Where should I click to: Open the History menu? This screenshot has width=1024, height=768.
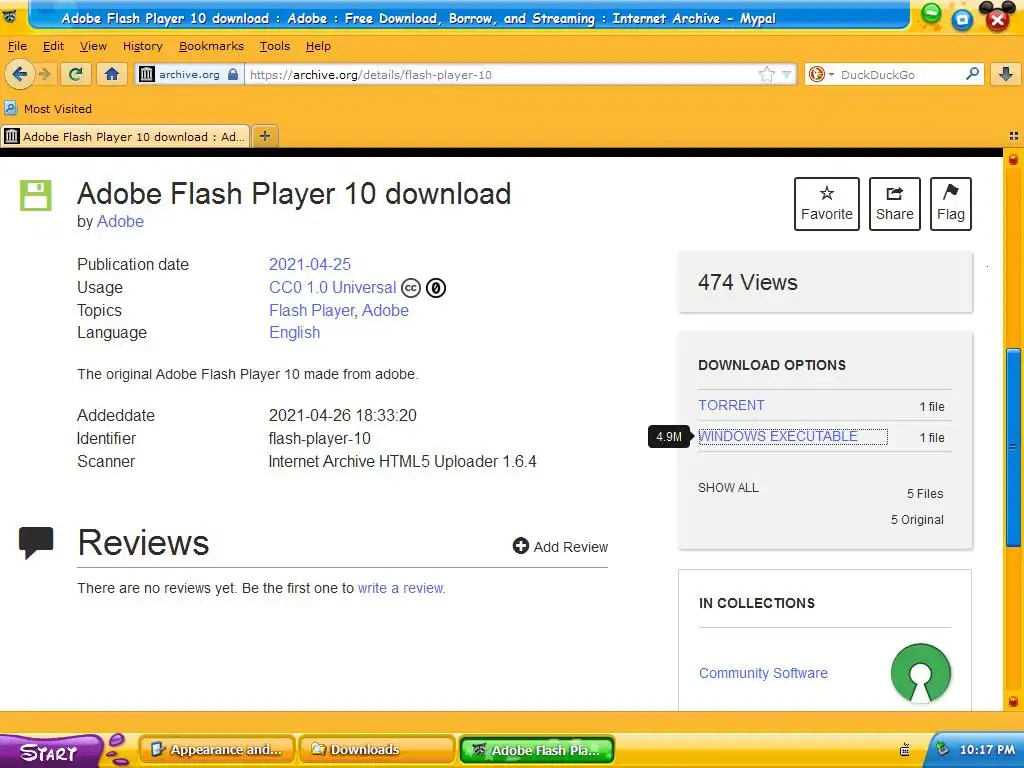click(142, 46)
